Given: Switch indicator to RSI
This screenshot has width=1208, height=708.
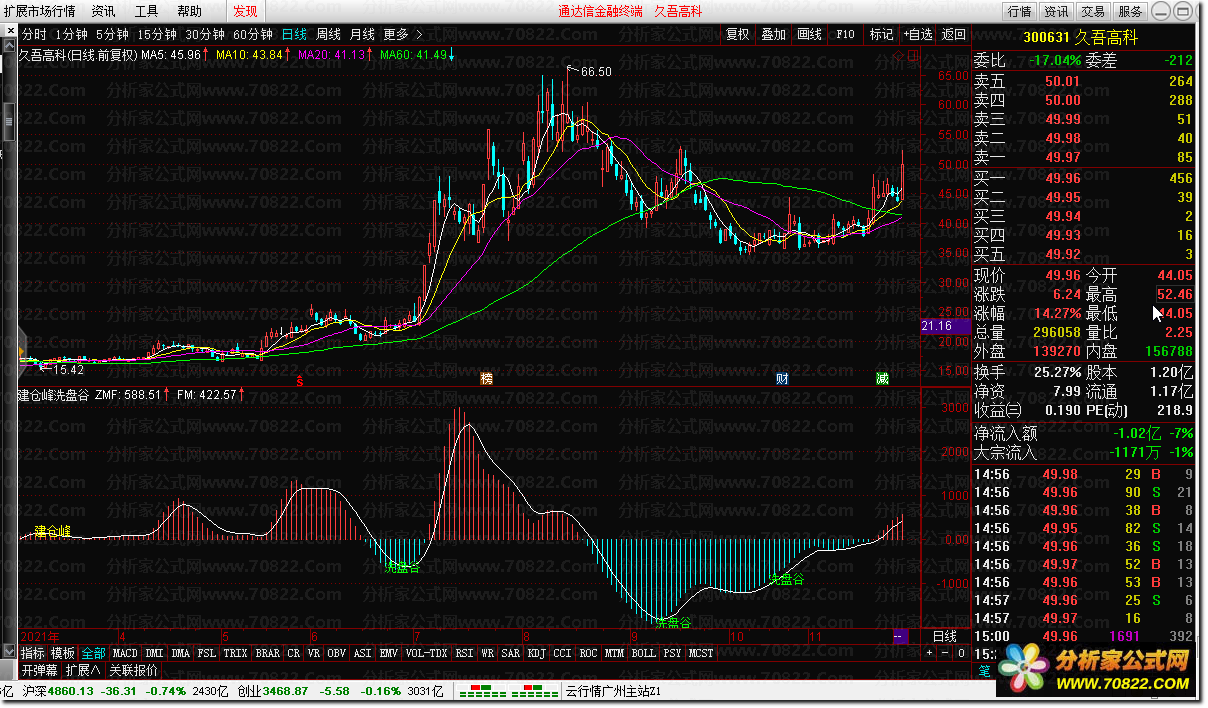Looking at the screenshot, I should pyautogui.click(x=464, y=653).
